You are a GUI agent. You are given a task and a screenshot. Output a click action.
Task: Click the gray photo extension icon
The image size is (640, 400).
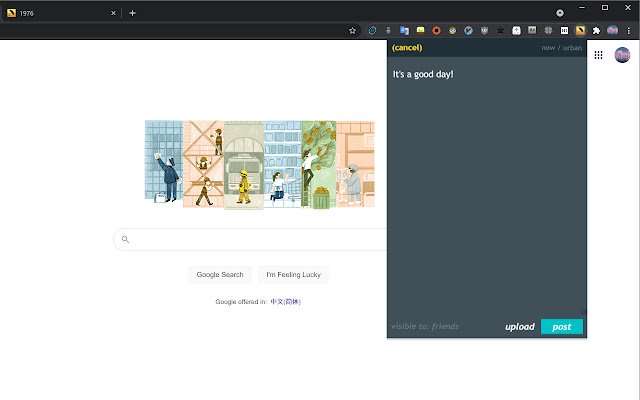coord(532,30)
